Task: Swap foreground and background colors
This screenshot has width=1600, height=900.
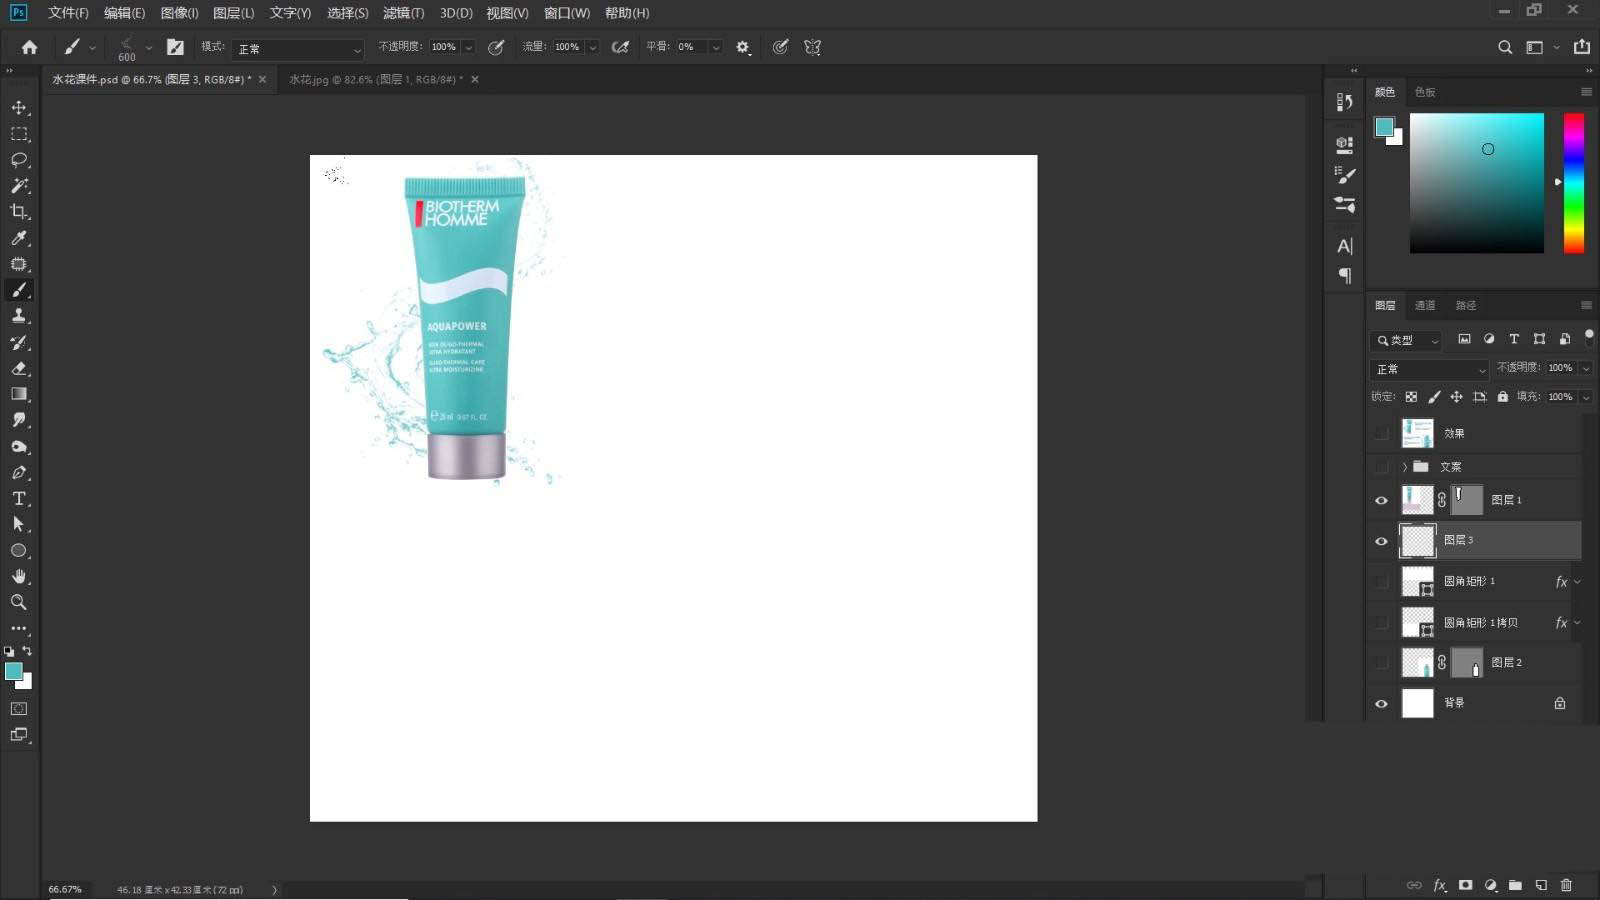Action: click(27, 651)
